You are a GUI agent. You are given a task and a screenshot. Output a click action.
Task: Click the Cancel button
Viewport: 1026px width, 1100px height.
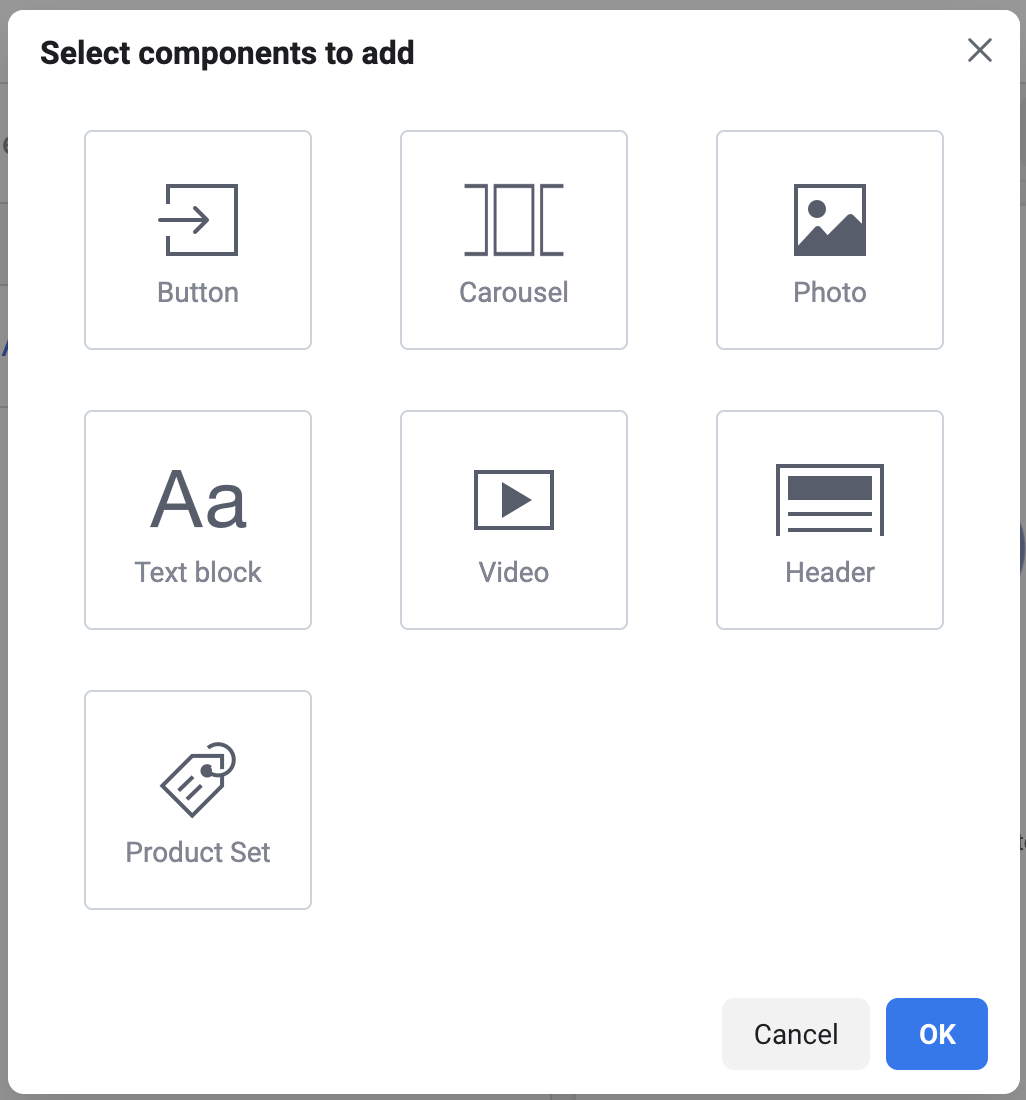click(796, 1034)
